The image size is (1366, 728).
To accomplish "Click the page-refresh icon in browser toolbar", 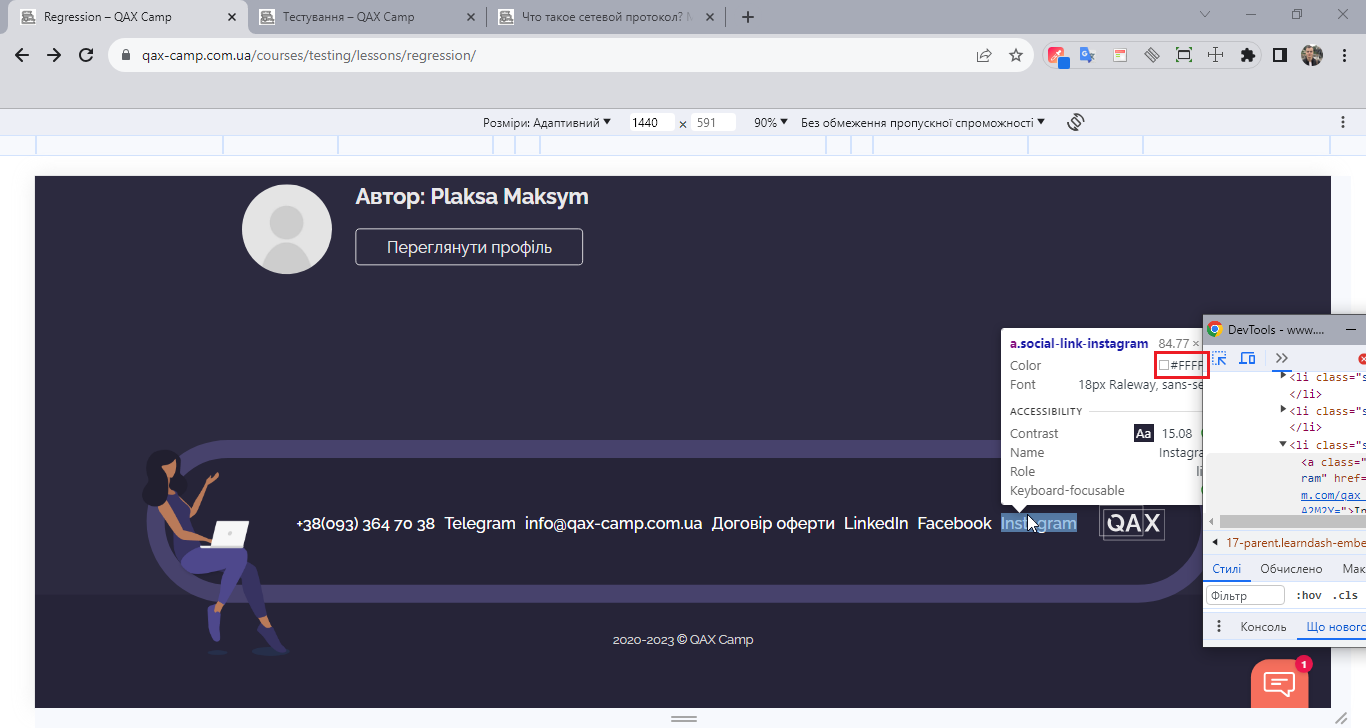I will click(85, 55).
